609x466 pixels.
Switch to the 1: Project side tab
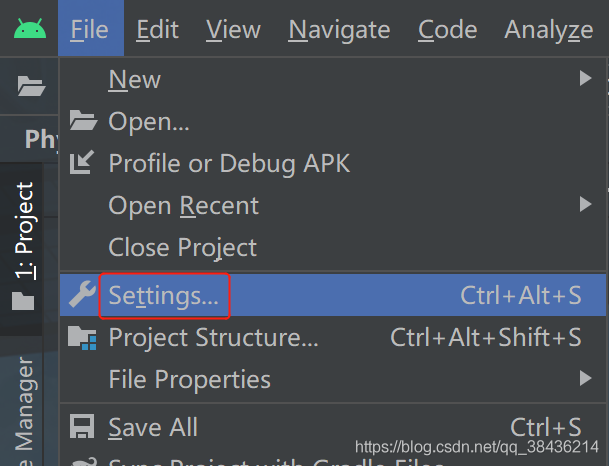point(24,232)
